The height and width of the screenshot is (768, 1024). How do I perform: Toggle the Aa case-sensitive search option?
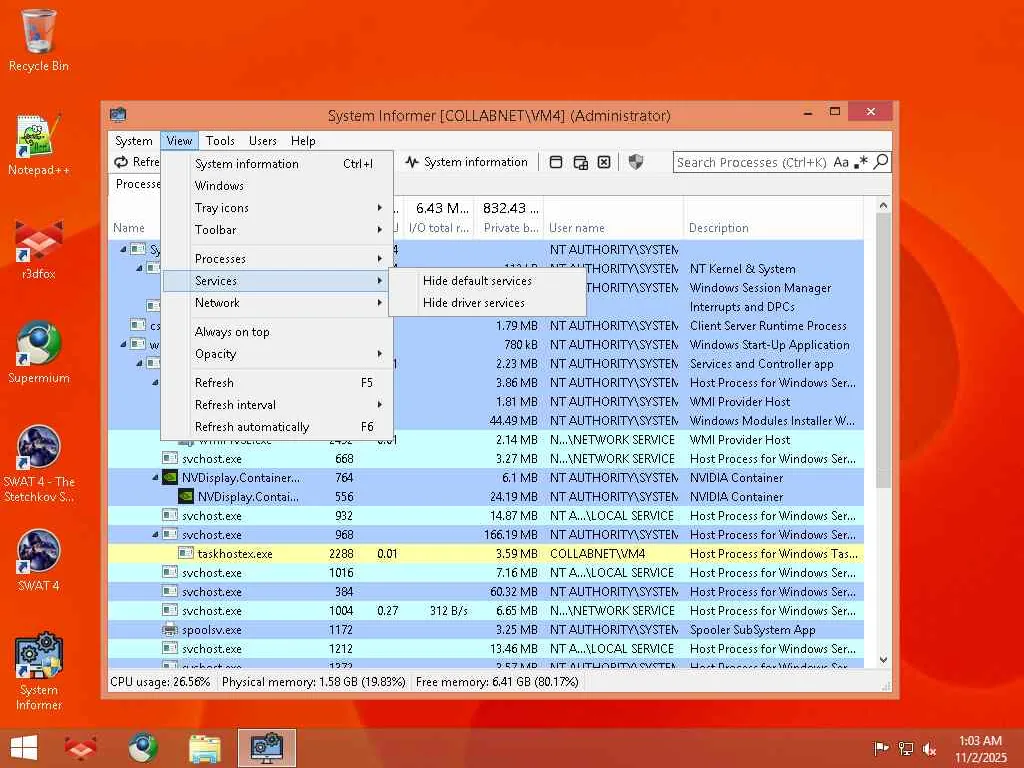click(x=840, y=162)
